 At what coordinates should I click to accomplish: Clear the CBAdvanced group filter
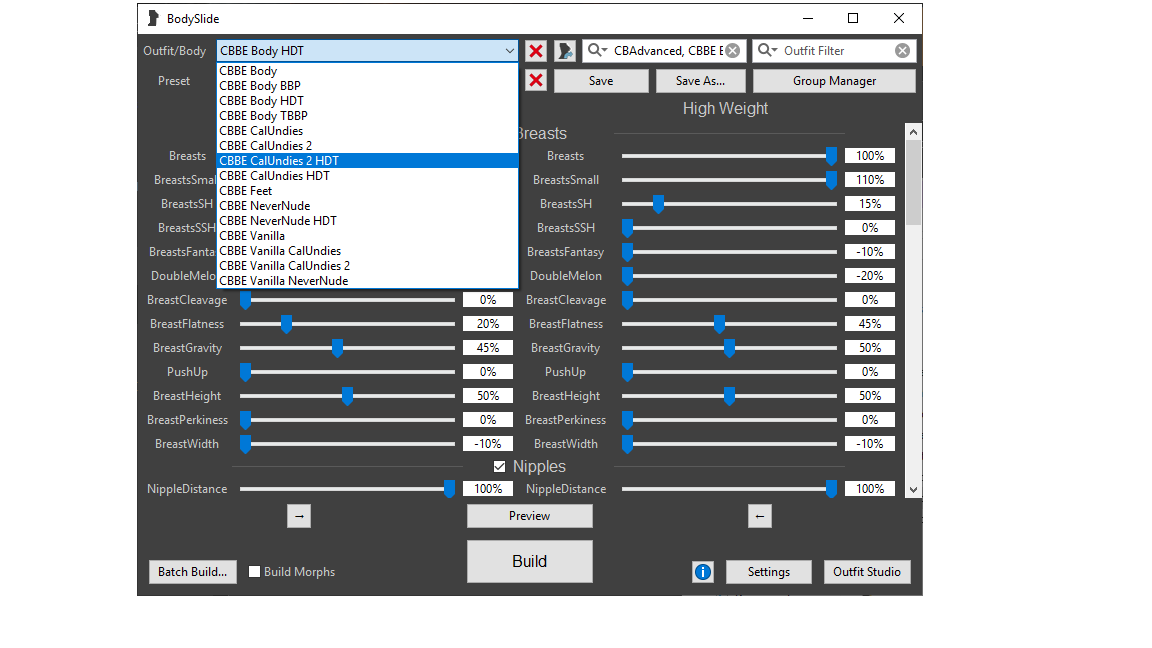click(732, 51)
